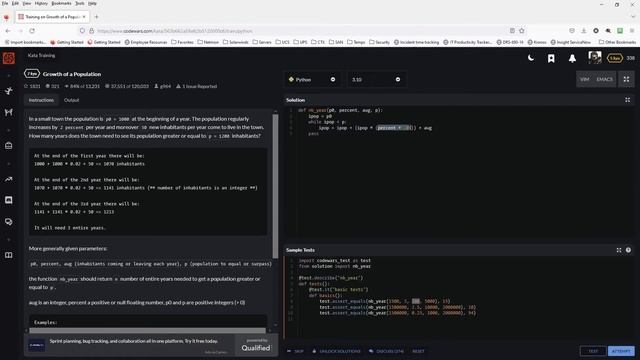Screen dimensions: 640x360
Task: Open browser Help menu
Action: (93, 3)
